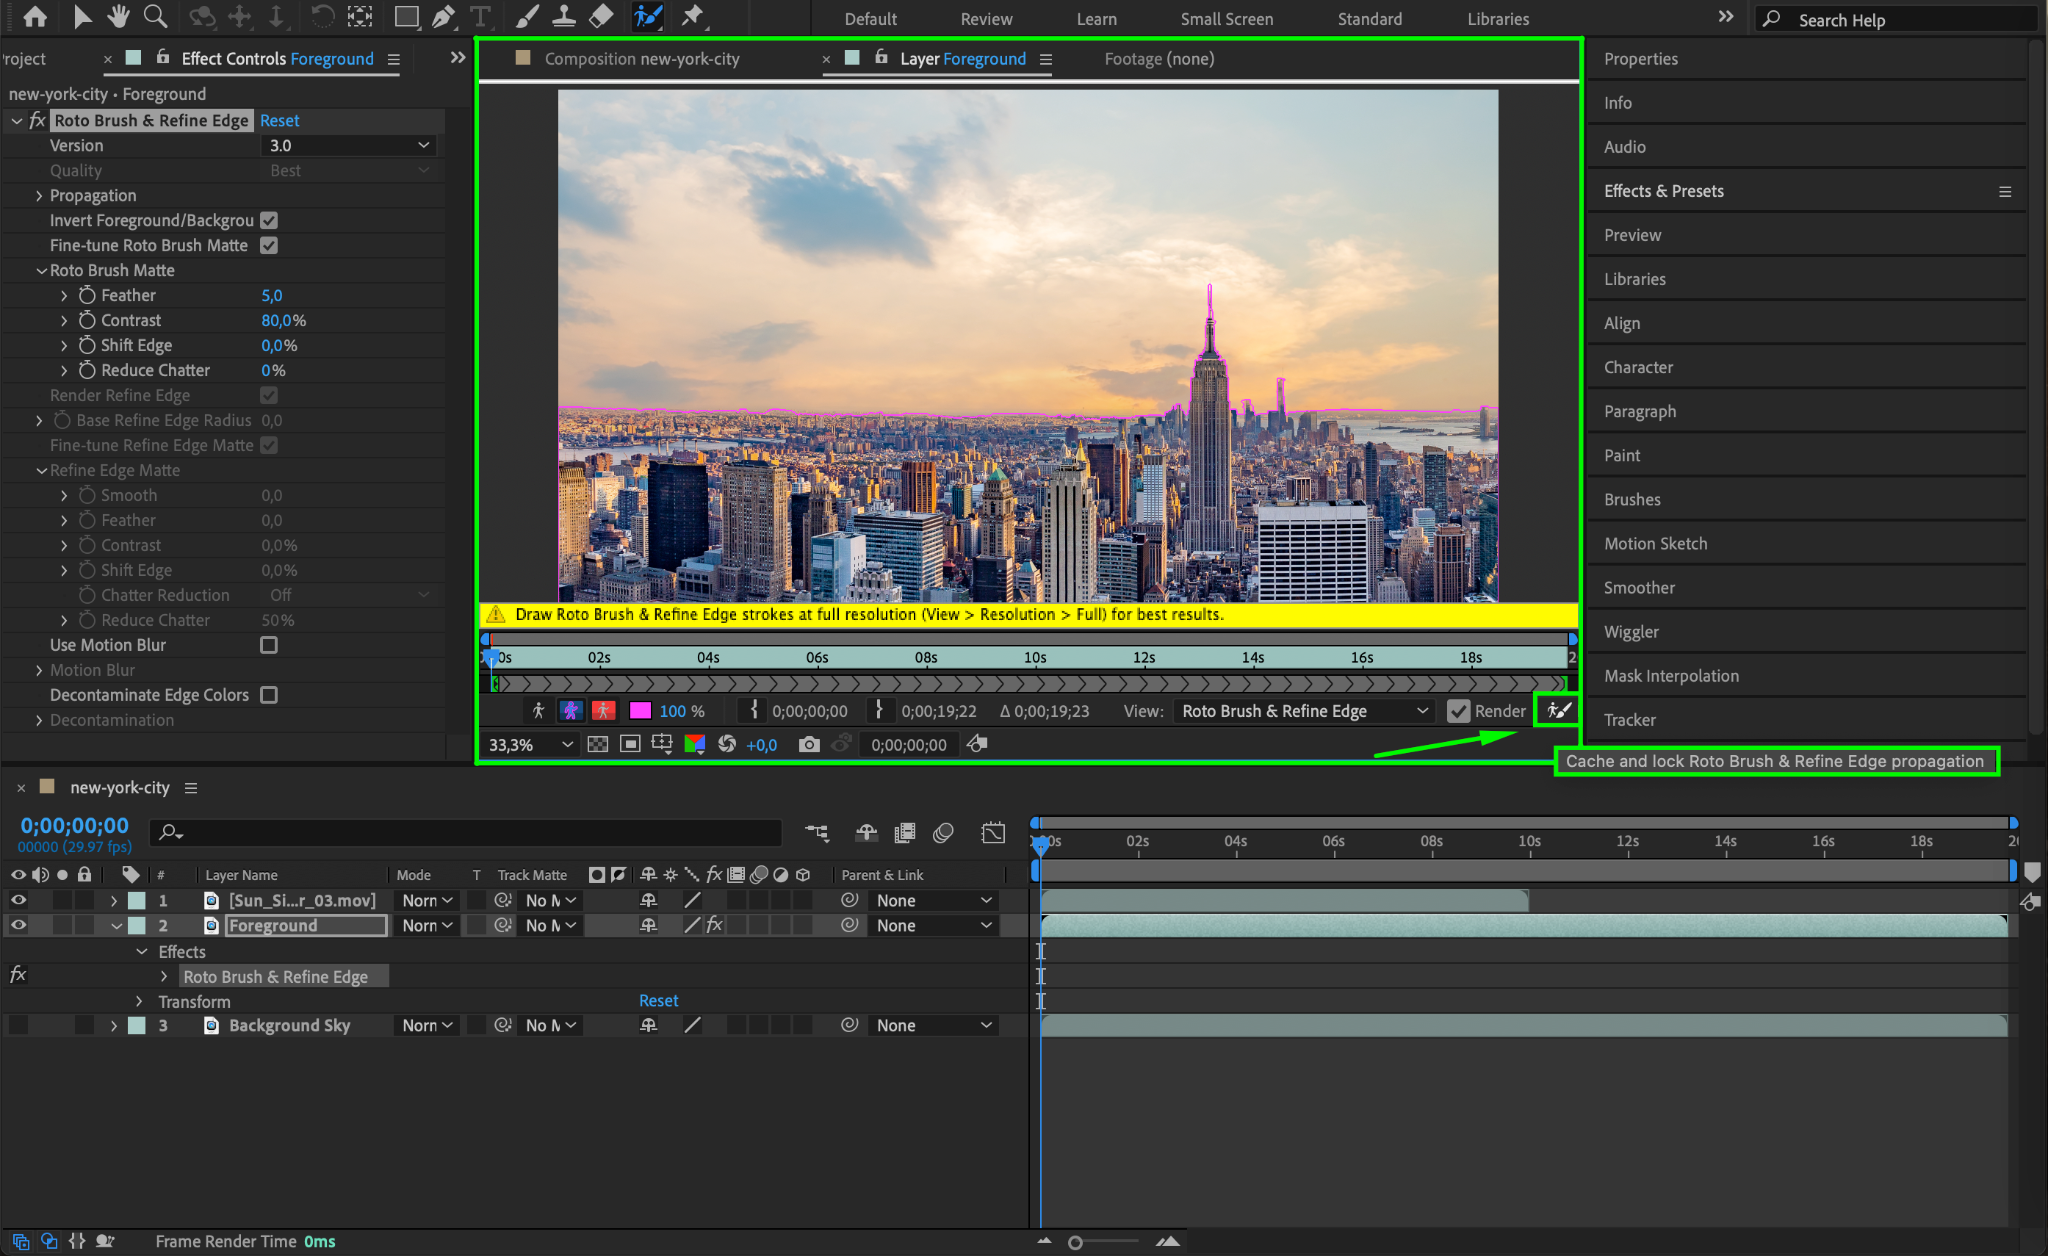Choose the Pen tool

pyautogui.click(x=443, y=16)
